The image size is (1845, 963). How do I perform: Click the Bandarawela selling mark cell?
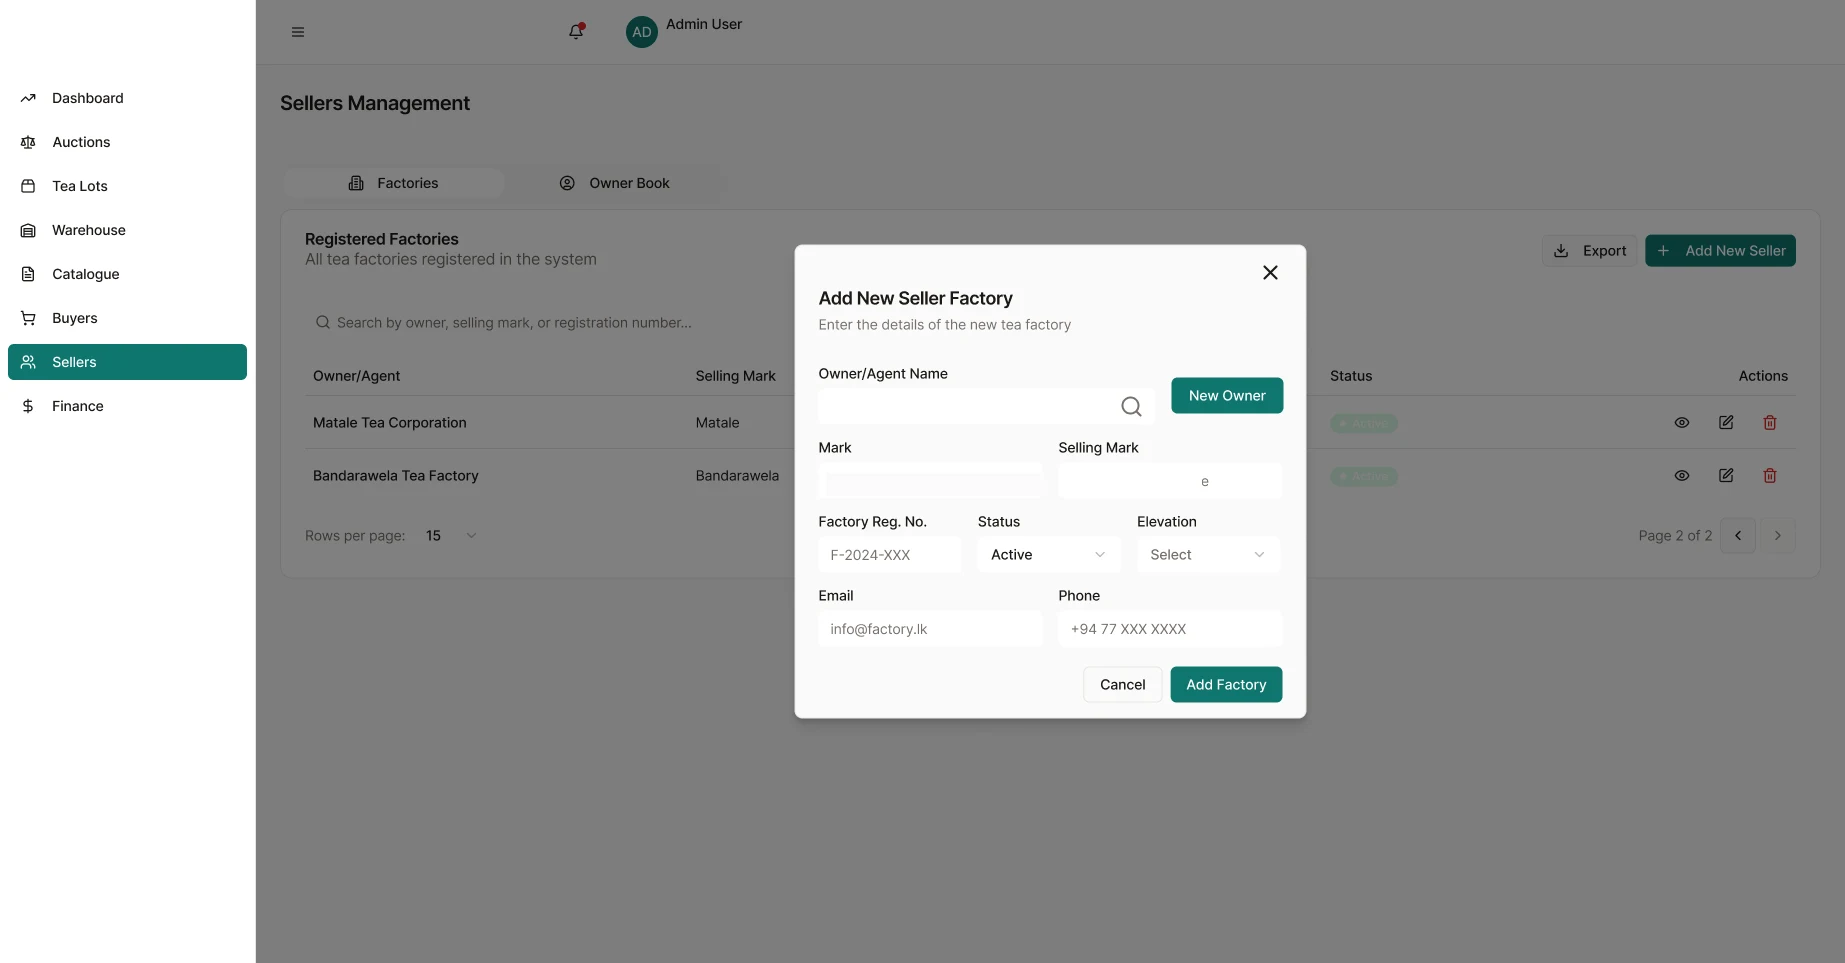point(737,476)
